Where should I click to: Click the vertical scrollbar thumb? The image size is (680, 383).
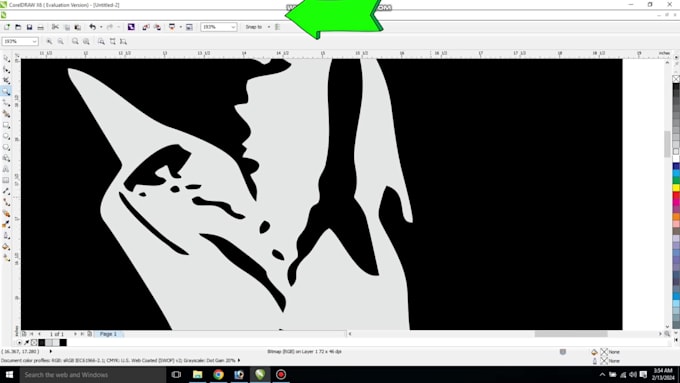pos(667,143)
